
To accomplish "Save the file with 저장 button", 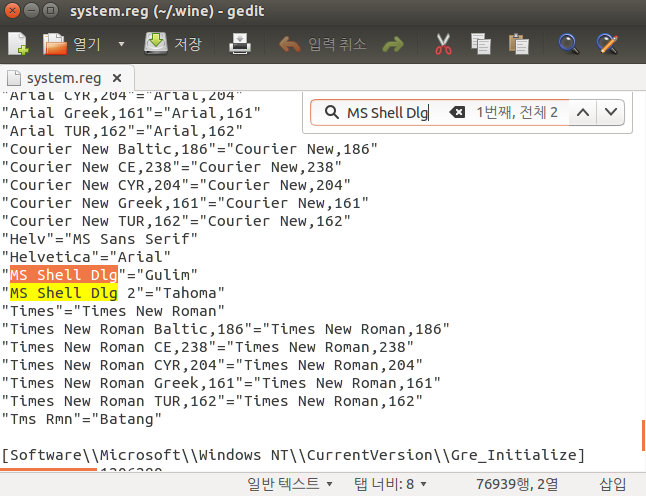I will click(173, 44).
